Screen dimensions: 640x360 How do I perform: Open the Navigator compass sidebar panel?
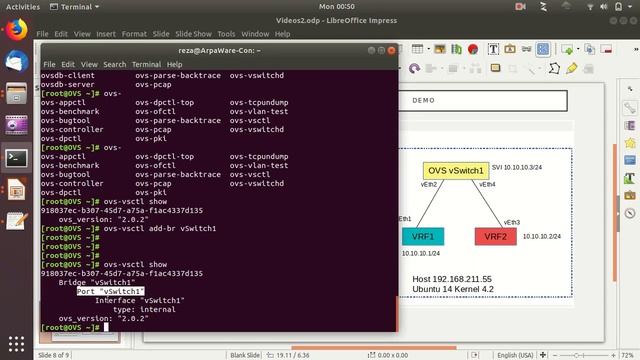coord(630,213)
